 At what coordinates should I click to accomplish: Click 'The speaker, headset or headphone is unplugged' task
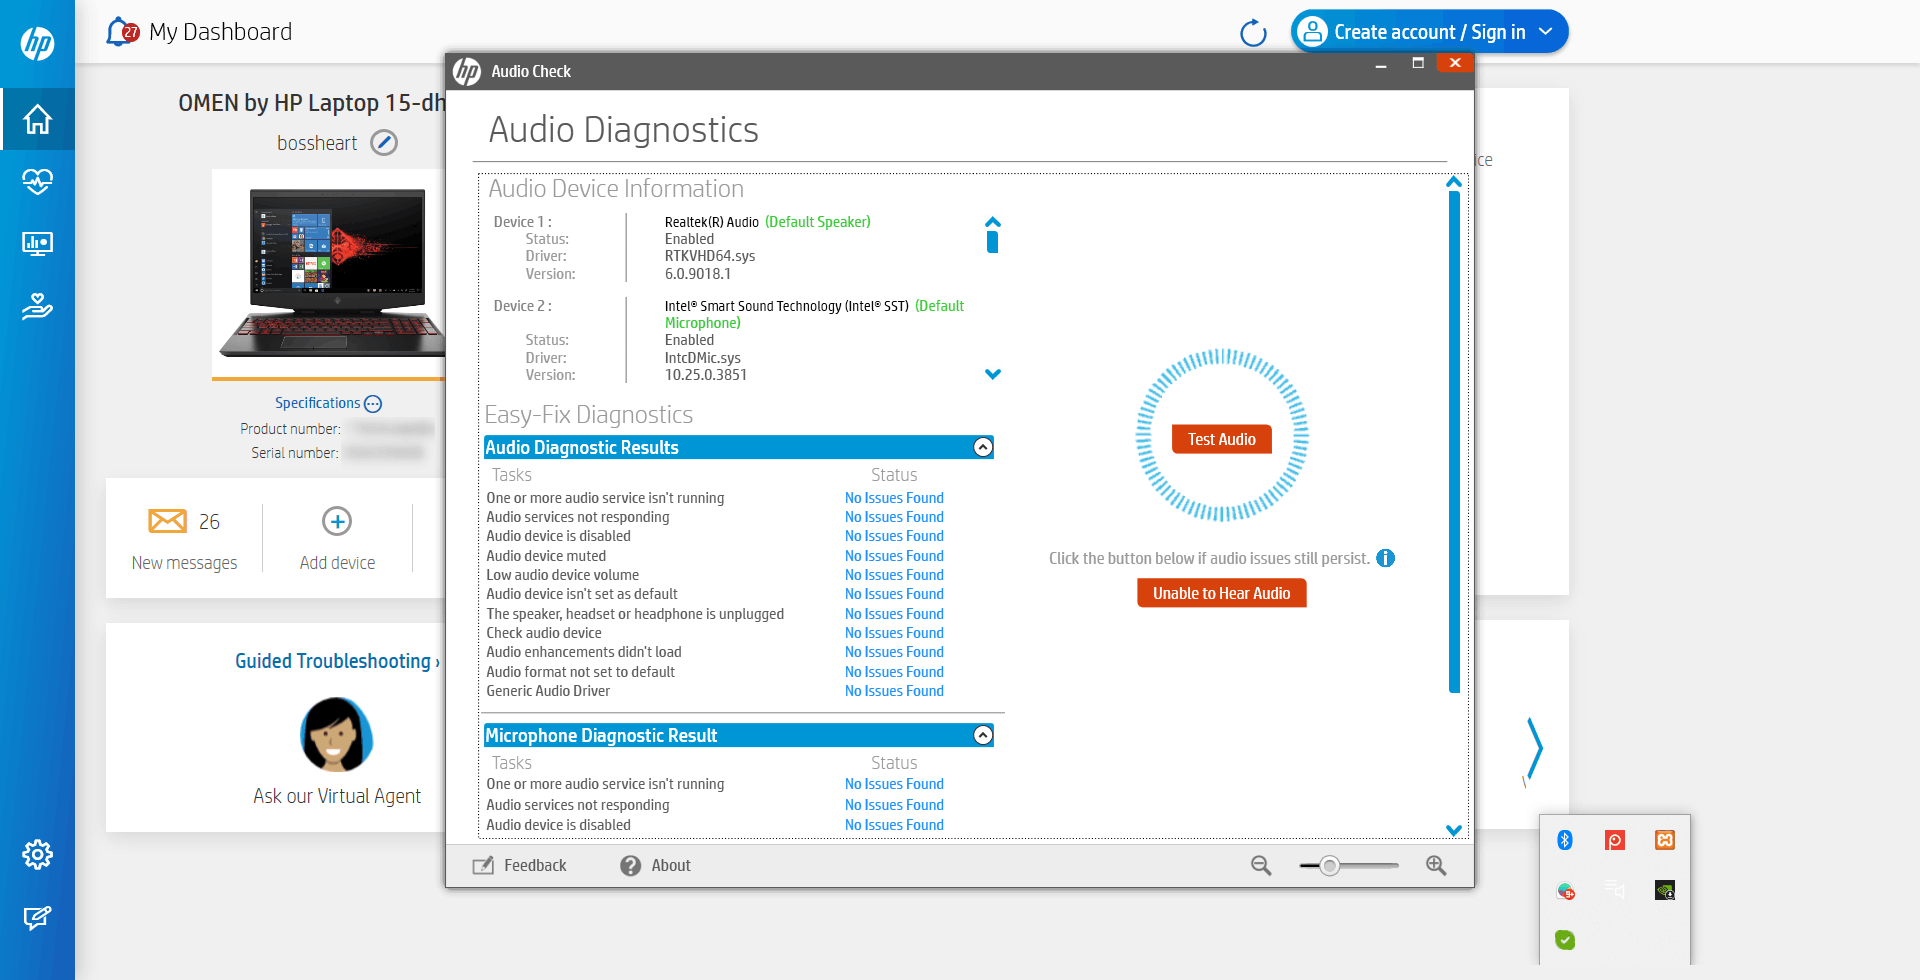point(635,614)
